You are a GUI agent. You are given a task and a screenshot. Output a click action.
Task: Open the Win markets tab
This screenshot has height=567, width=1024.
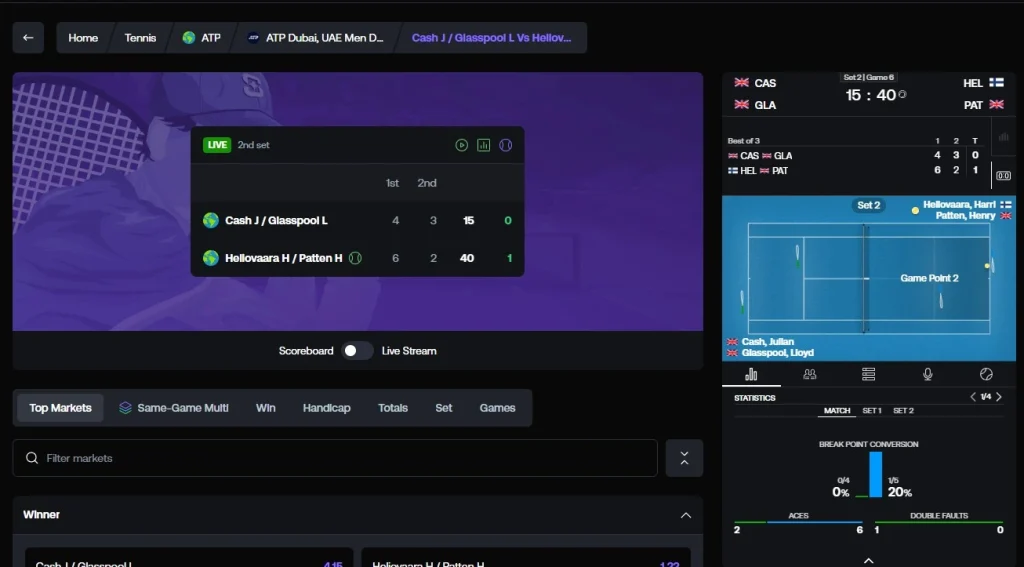(265, 408)
